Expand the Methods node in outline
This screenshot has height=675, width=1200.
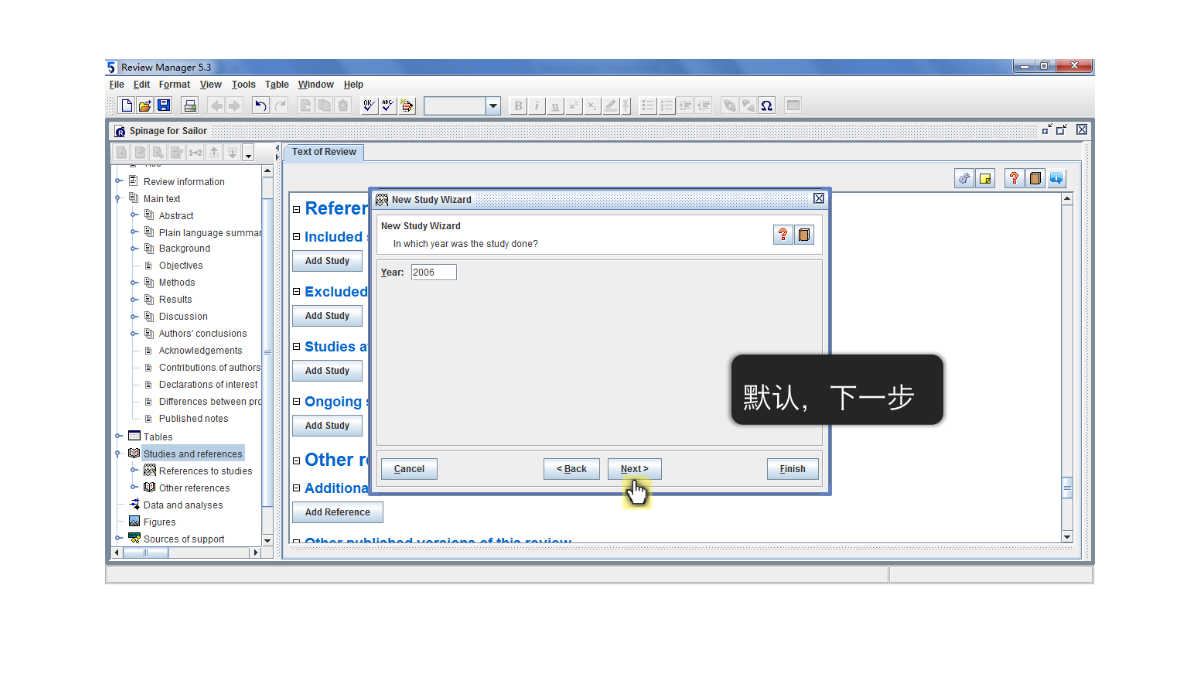134,282
